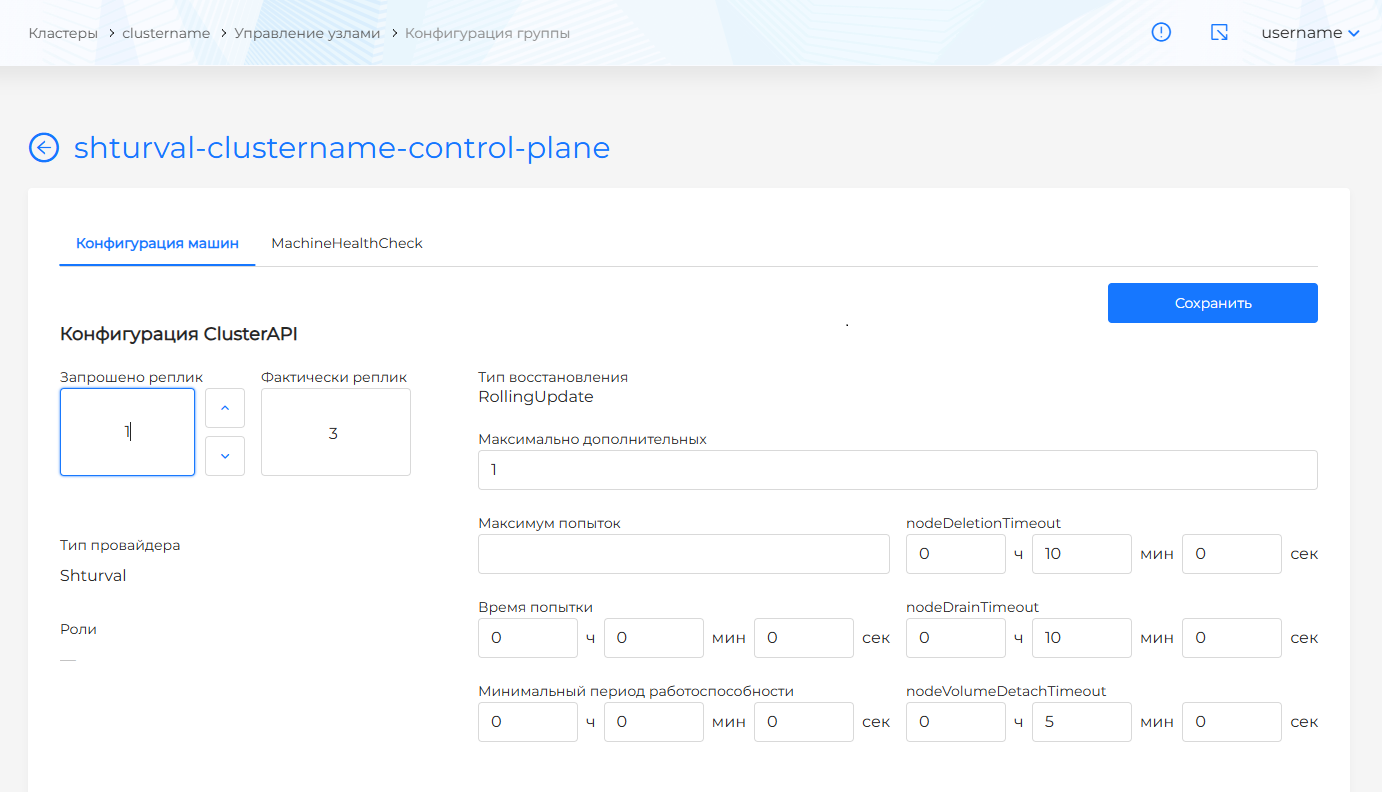Open the username dropdown menu

pos(1310,33)
